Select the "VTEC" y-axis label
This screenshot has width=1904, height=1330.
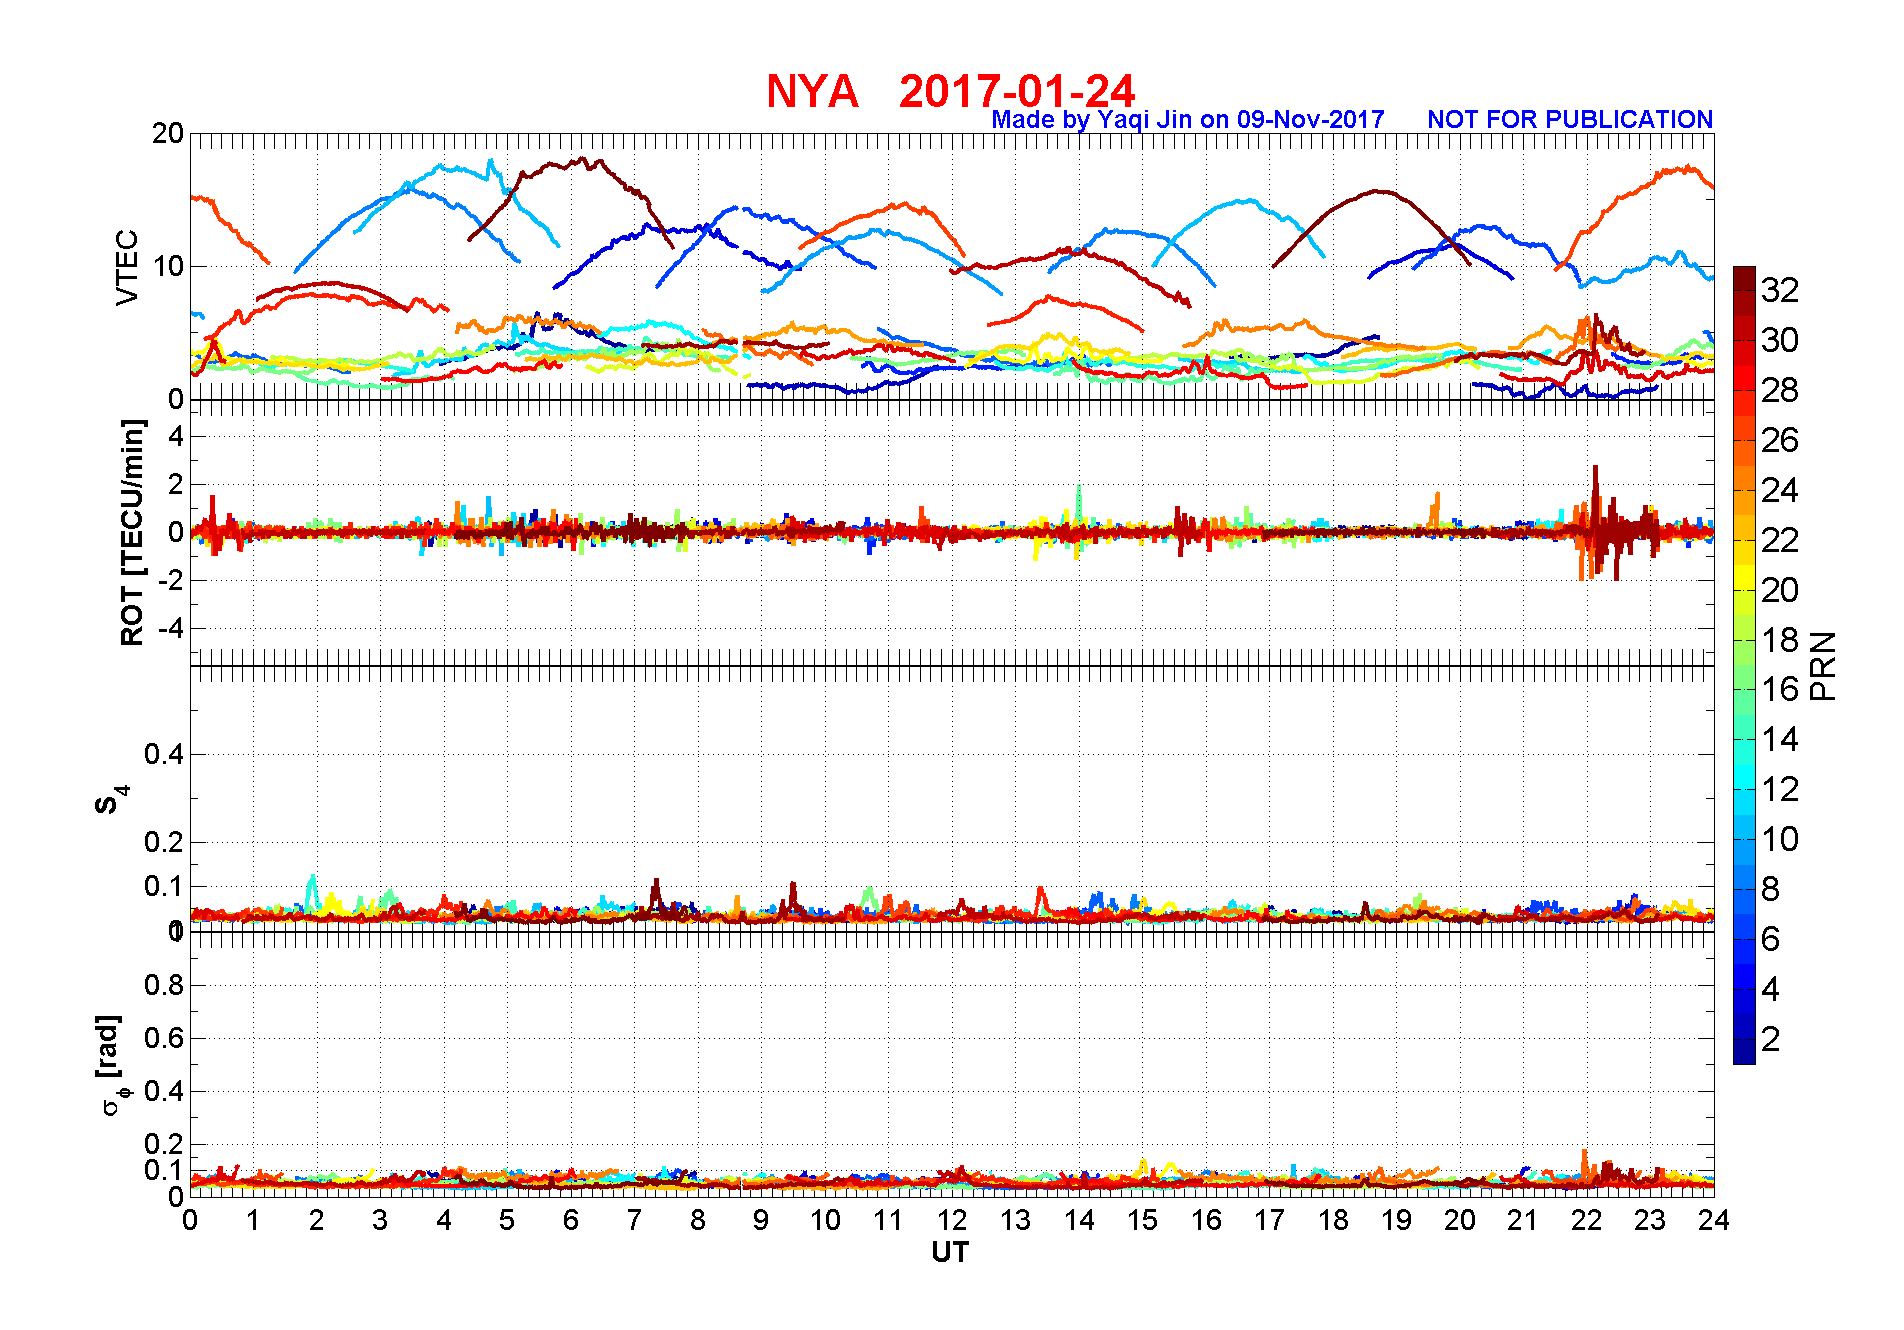click(127, 266)
